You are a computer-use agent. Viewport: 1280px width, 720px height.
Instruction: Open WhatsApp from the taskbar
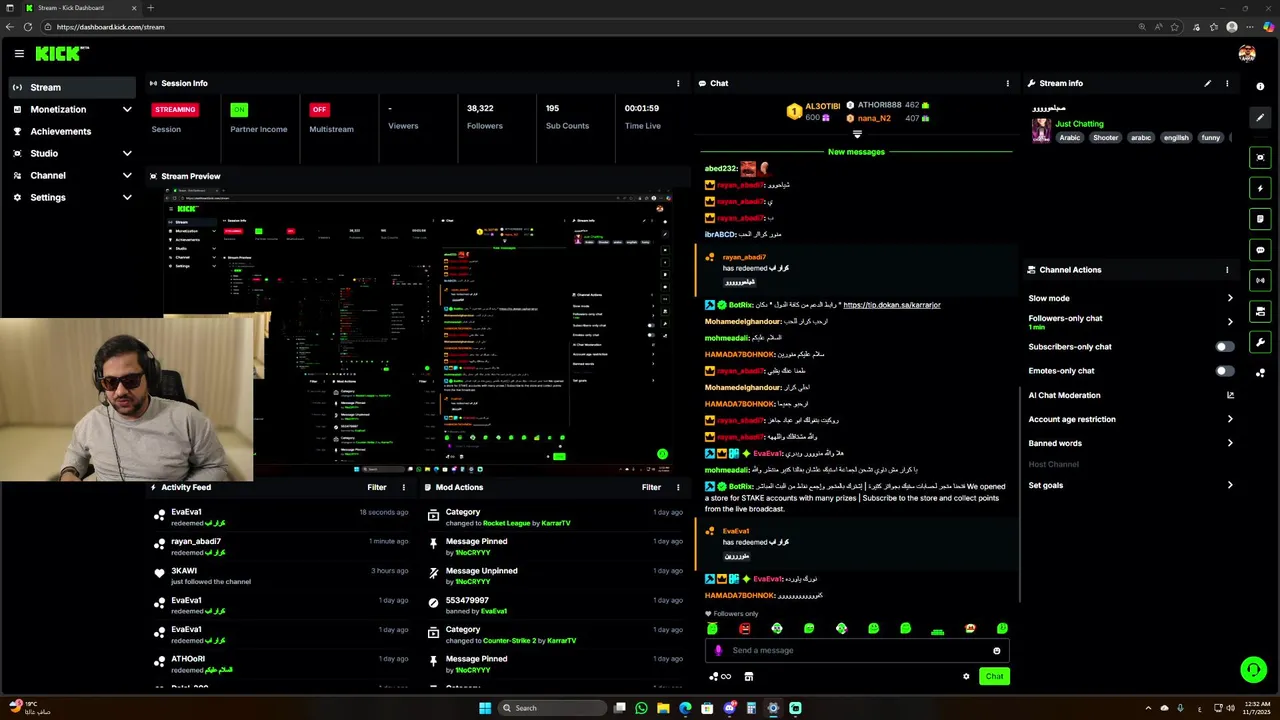tap(641, 708)
